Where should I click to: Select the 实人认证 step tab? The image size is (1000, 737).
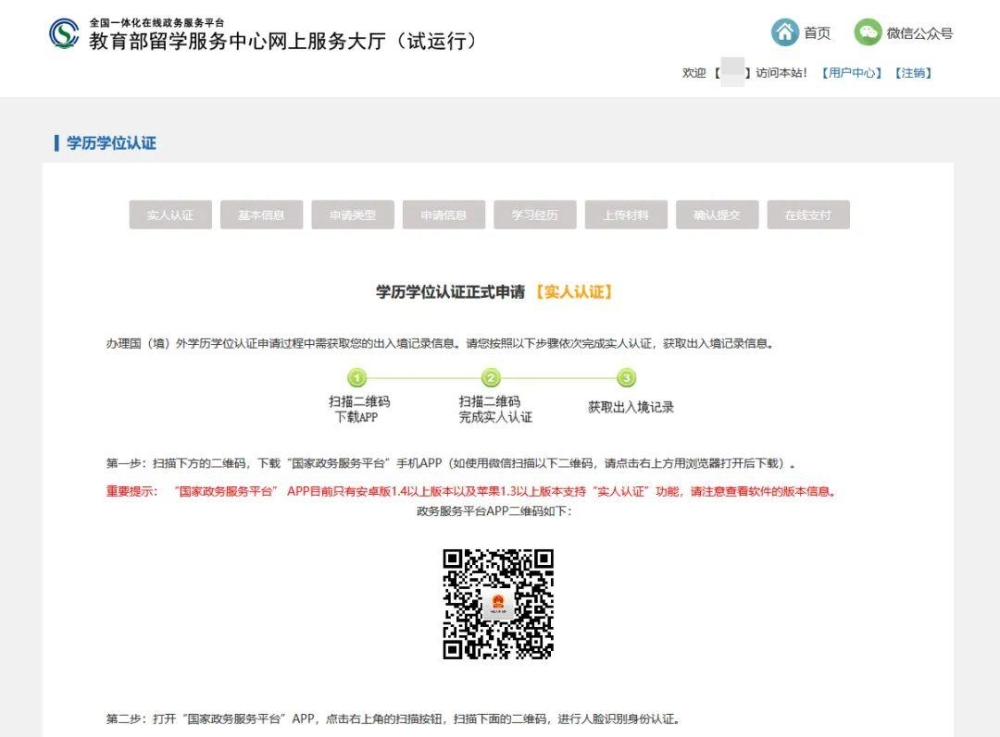click(x=170, y=215)
